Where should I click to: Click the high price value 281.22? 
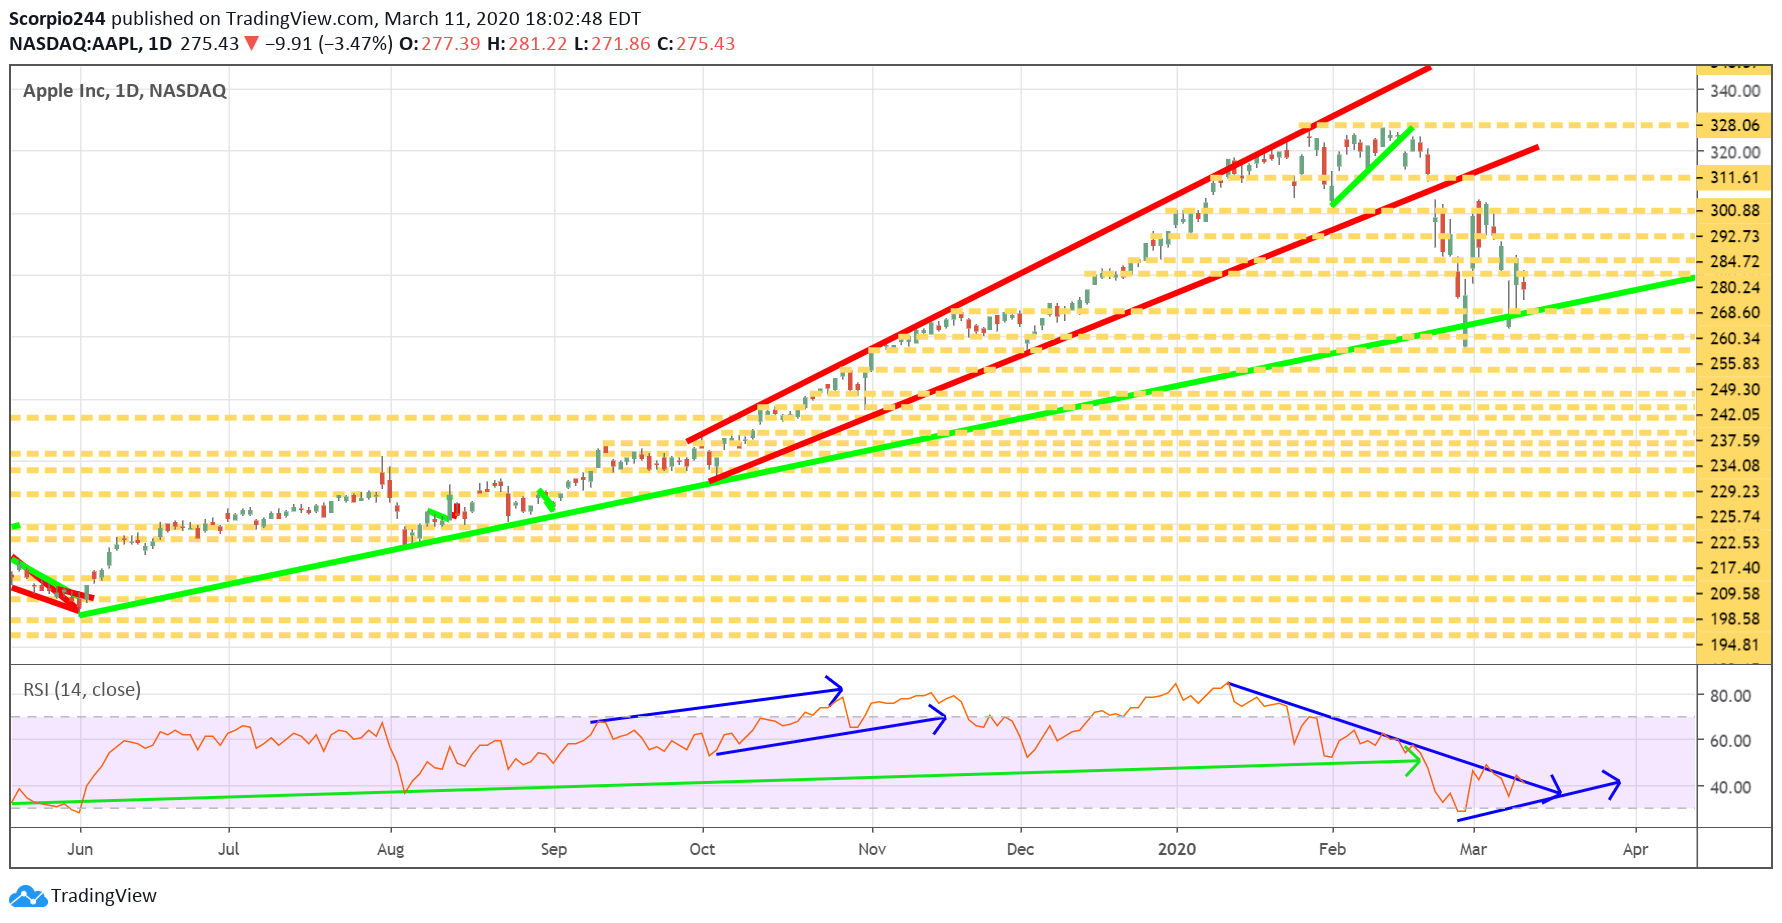pos(538,44)
